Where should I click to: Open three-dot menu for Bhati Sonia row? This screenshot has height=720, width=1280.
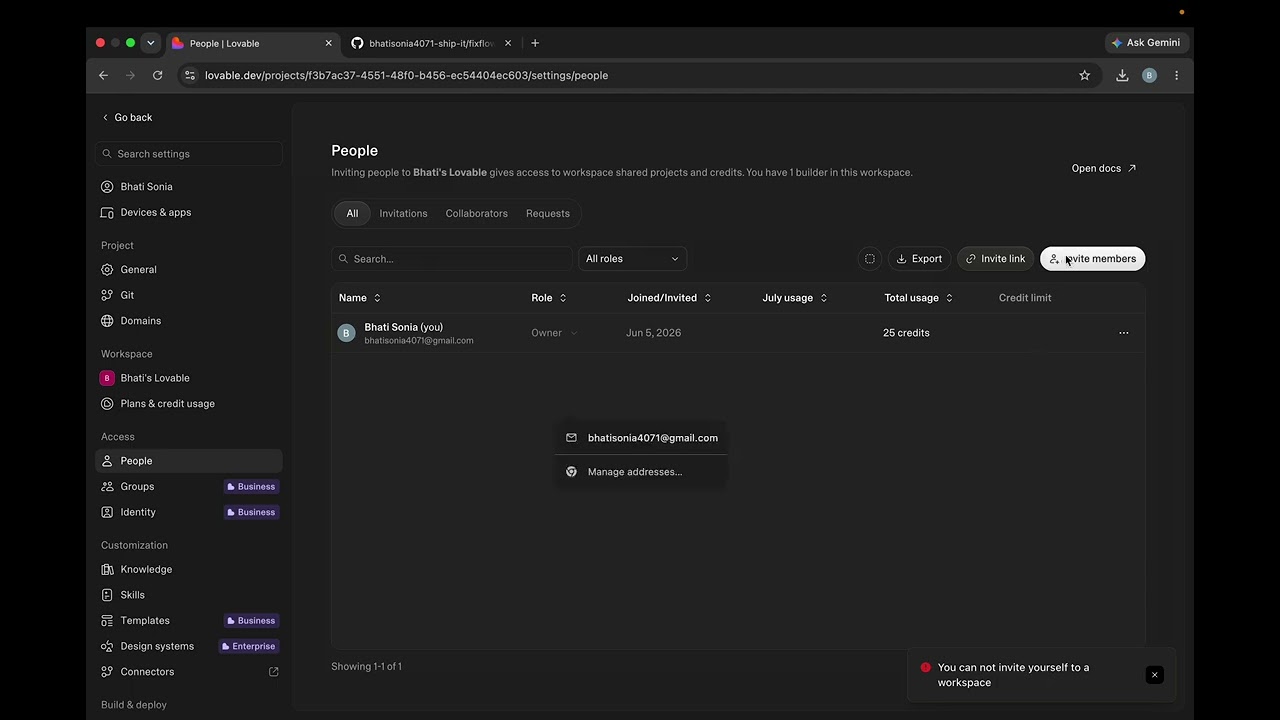tap(1123, 333)
